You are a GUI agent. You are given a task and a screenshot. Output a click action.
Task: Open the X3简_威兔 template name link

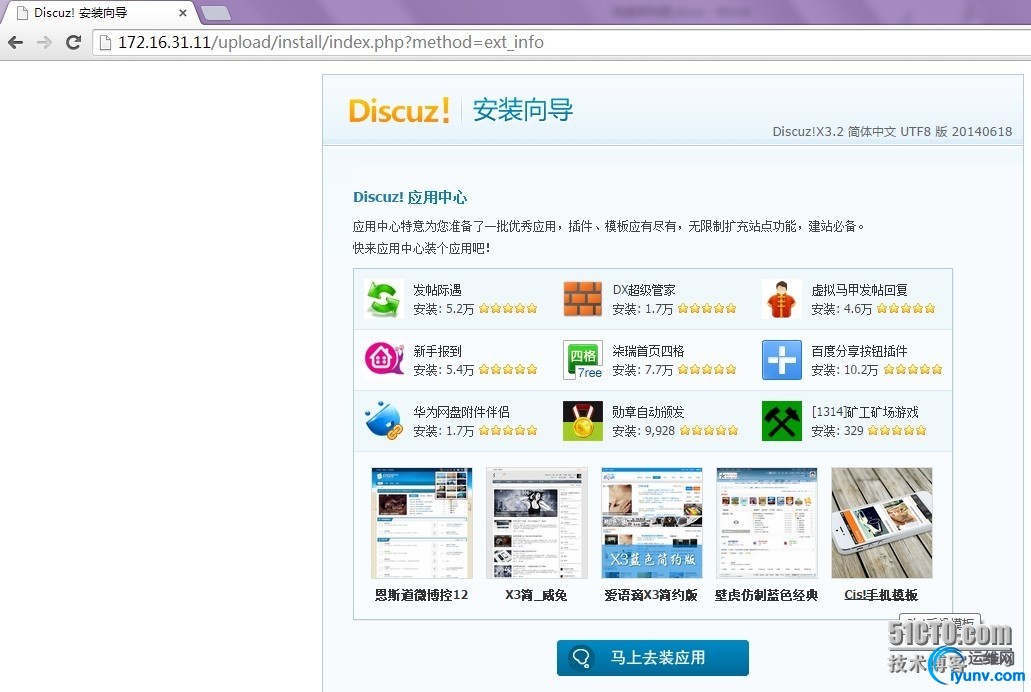[536, 595]
